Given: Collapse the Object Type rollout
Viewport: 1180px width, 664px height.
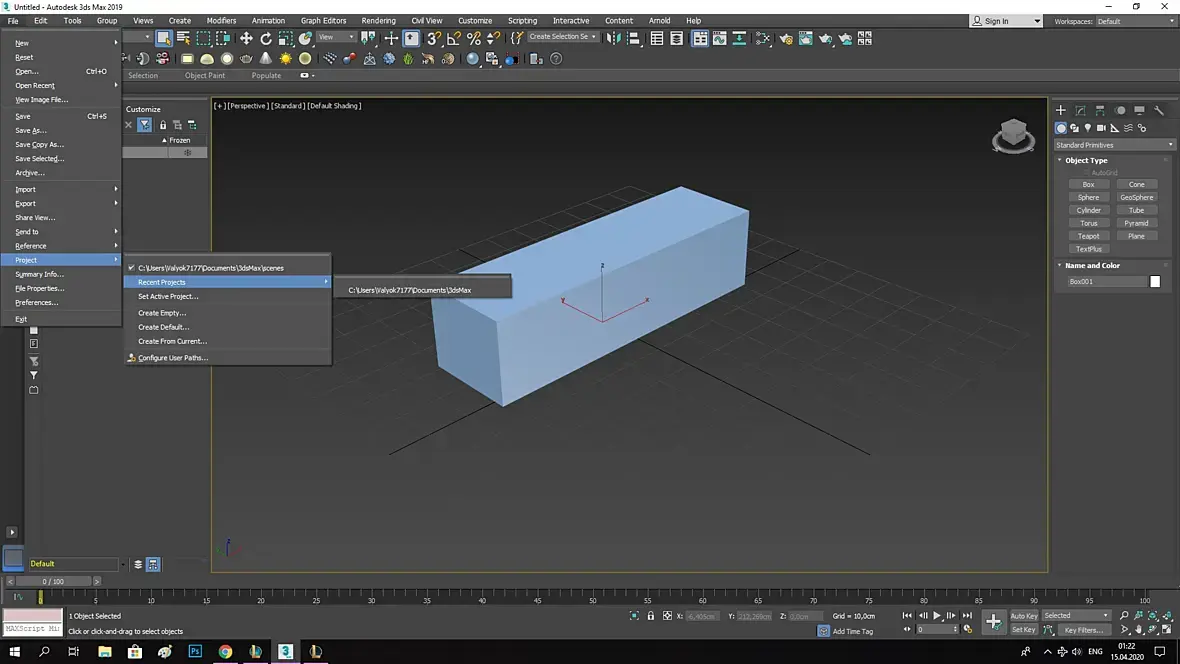Looking at the screenshot, I should (1085, 160).
